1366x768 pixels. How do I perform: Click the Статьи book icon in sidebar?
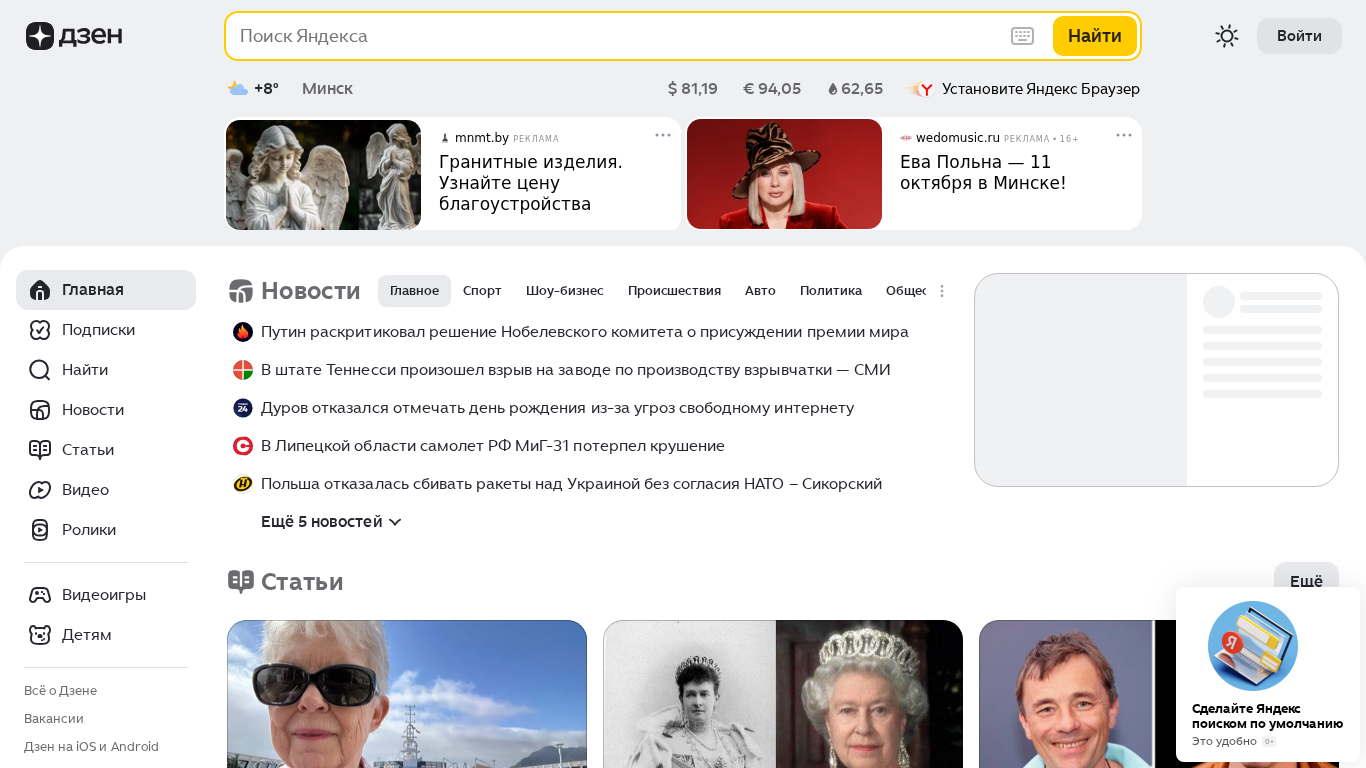40,450
